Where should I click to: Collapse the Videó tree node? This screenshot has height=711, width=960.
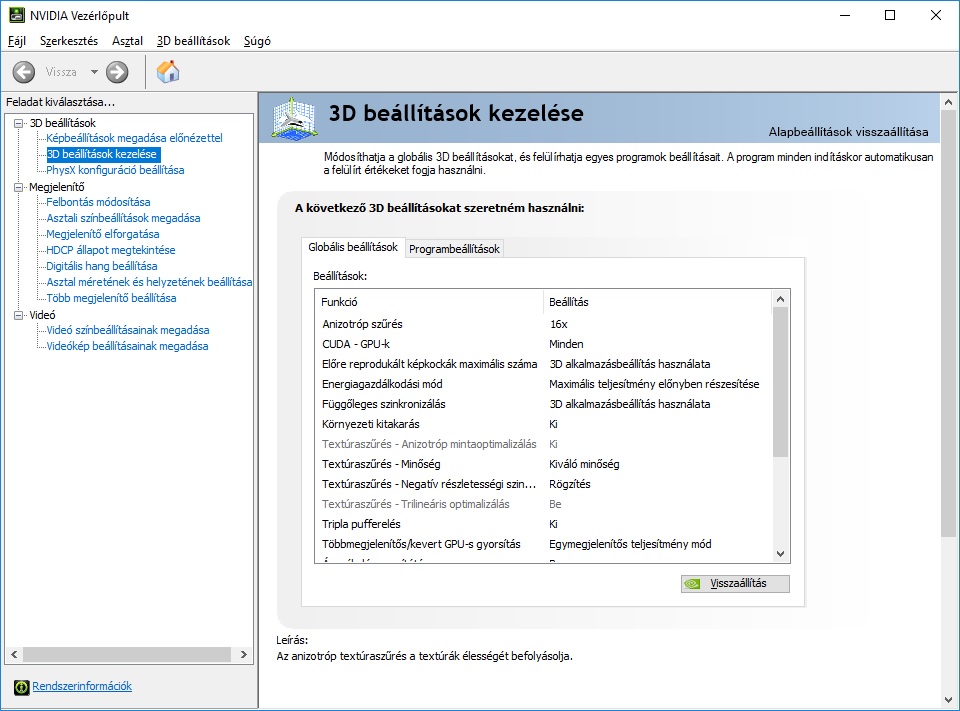point(19,315)
